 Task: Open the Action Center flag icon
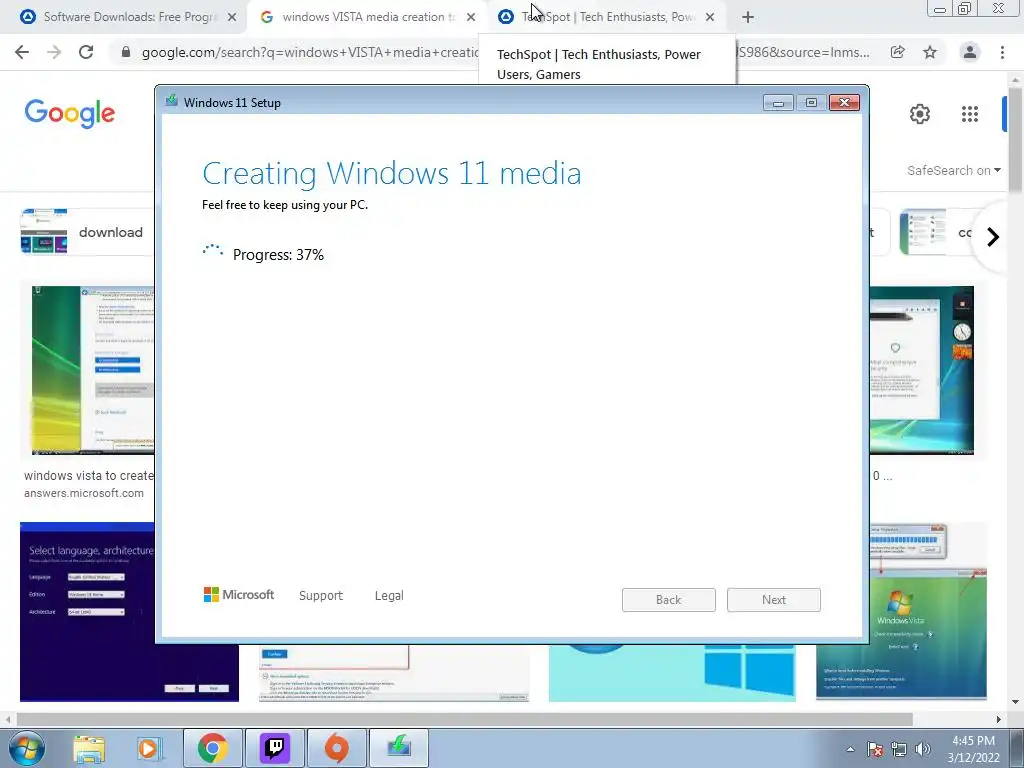(874, 749)
